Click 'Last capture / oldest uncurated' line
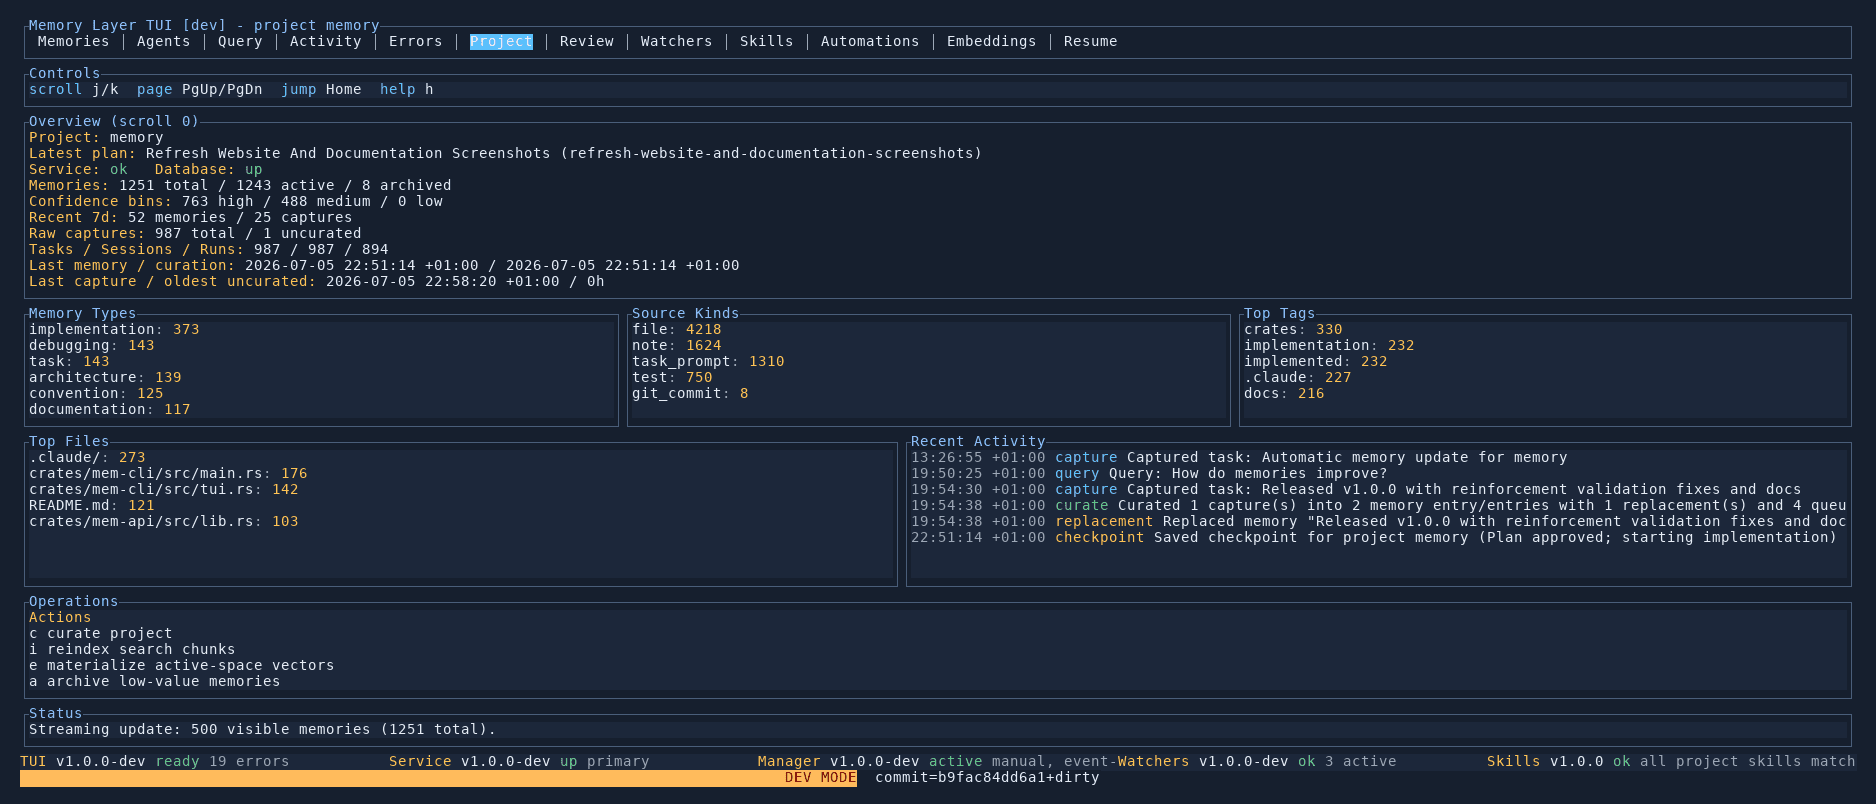Image resolution: width=1876 pixels, height=804 pixels. pyautogui.click(x=317, y=281)
